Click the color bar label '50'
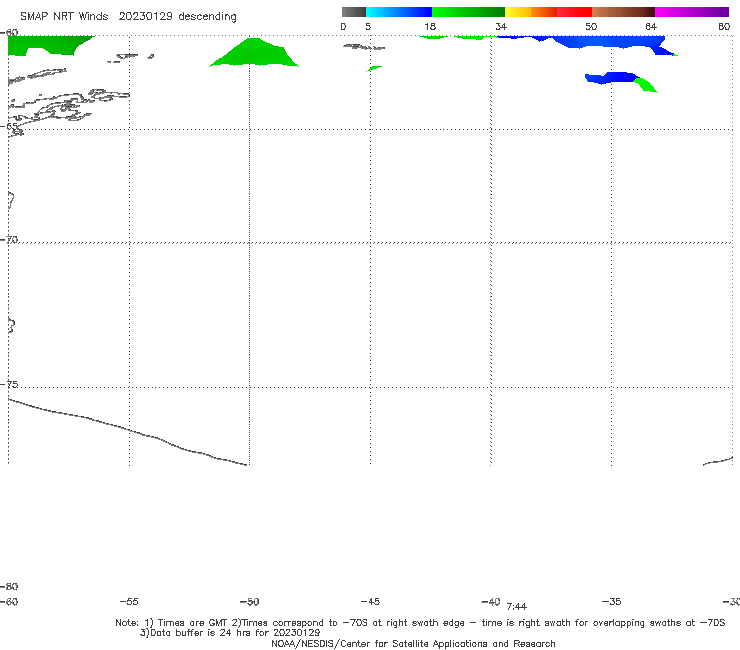Screen dimensions: 740x650 coord(591,27)
